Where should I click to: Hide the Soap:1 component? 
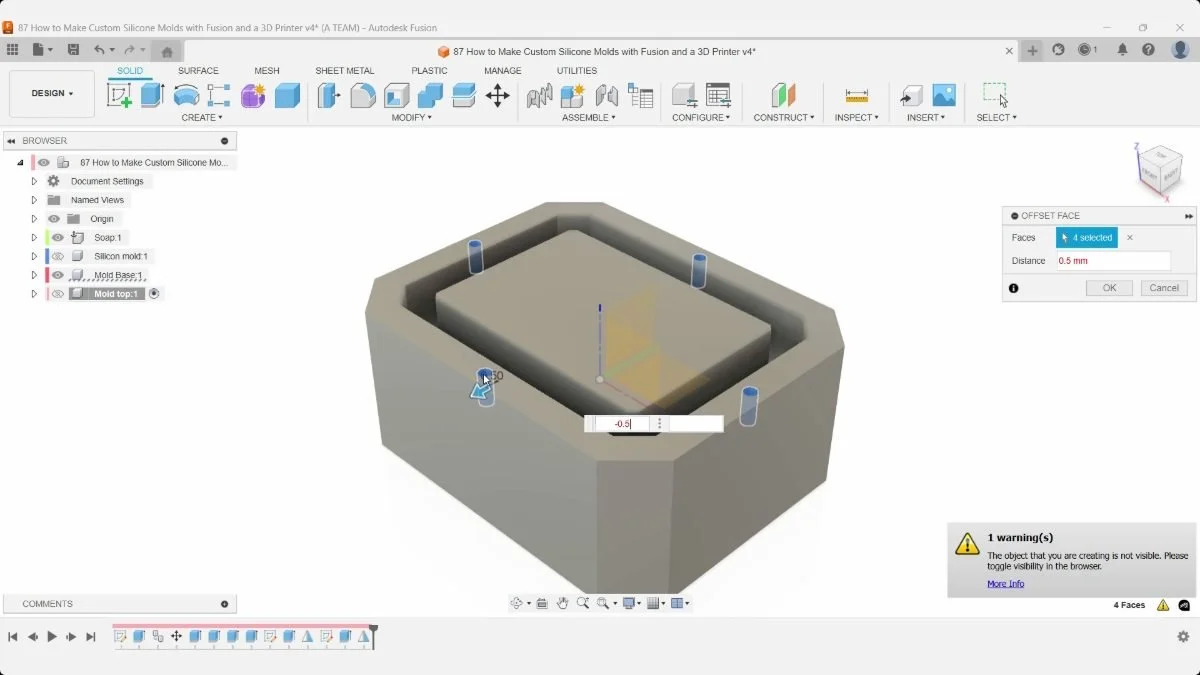pos(58,238)
